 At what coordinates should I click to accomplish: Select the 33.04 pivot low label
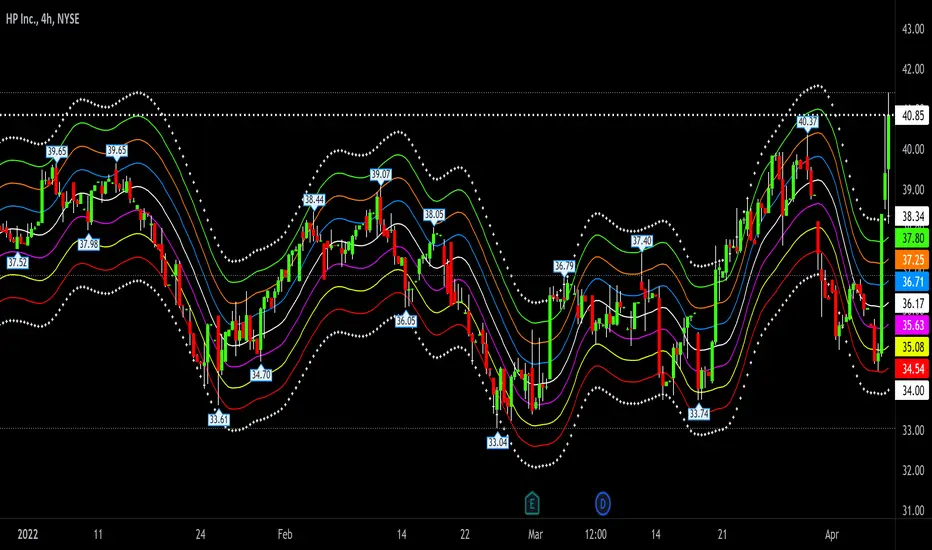498,442
